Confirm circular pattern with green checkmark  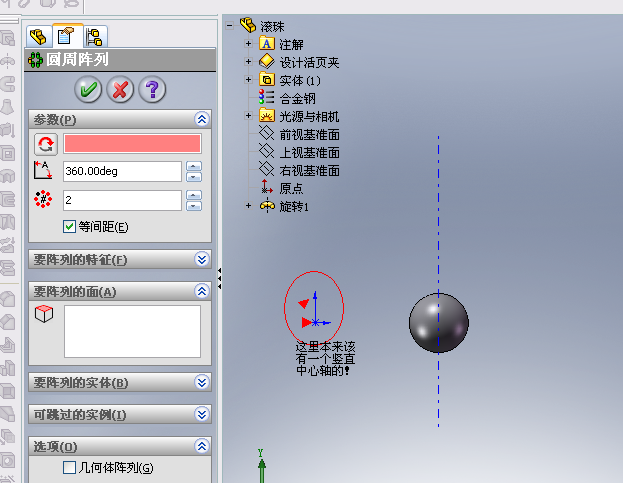[x=88, y=89]
